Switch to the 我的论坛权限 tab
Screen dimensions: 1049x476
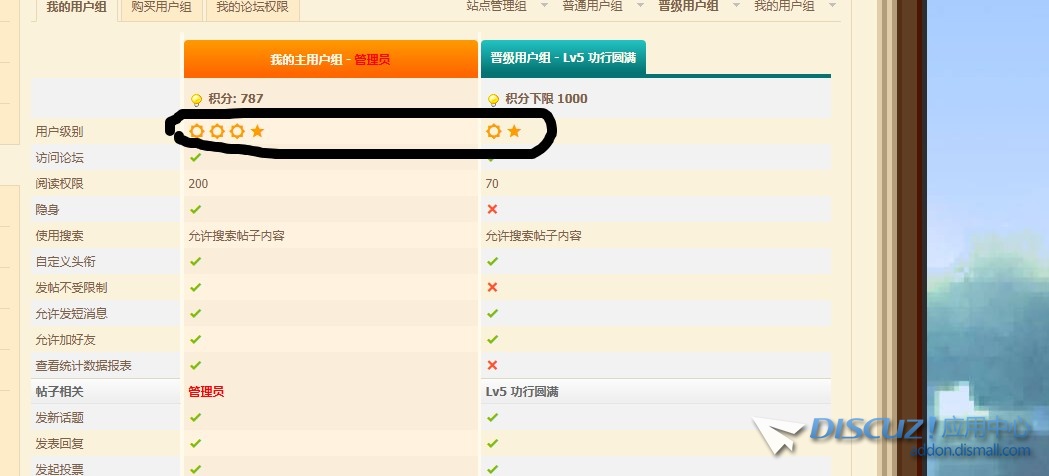[252, 7]
